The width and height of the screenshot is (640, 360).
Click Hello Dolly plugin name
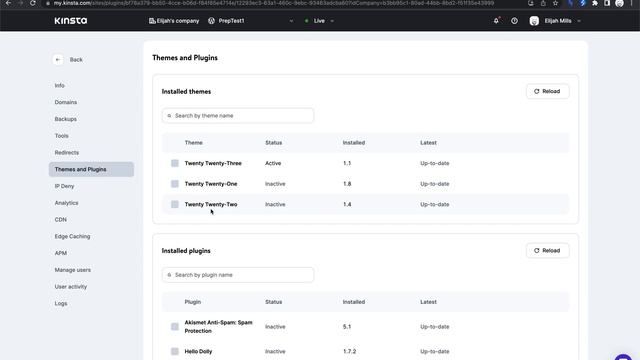coord(198,351)
